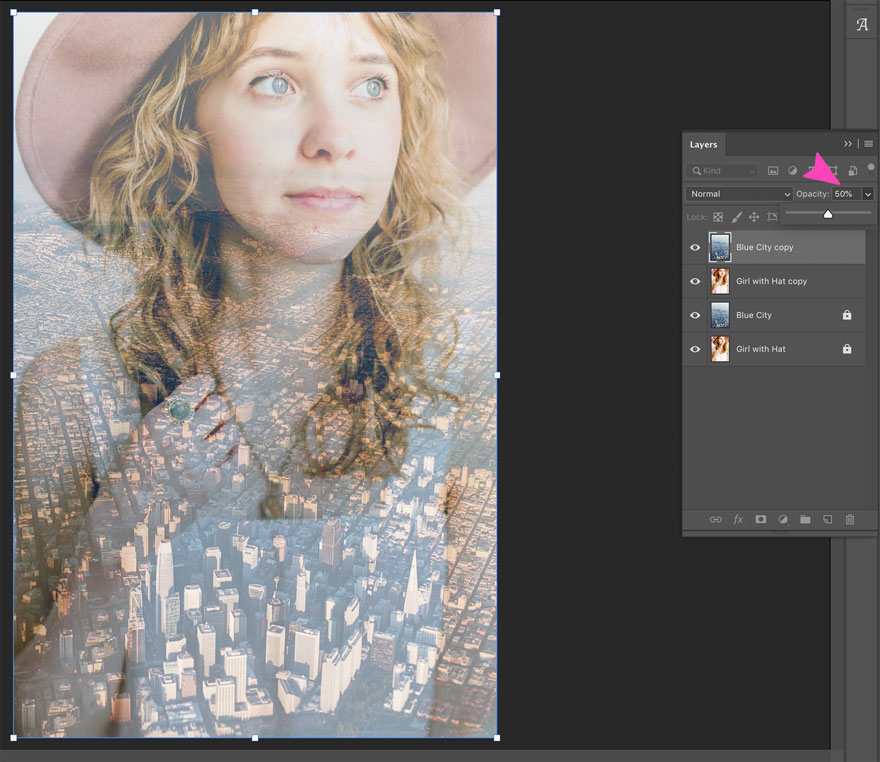Hide the Blue City copy layer
Viewport: 880px width, 762px height.
point(694,247)
